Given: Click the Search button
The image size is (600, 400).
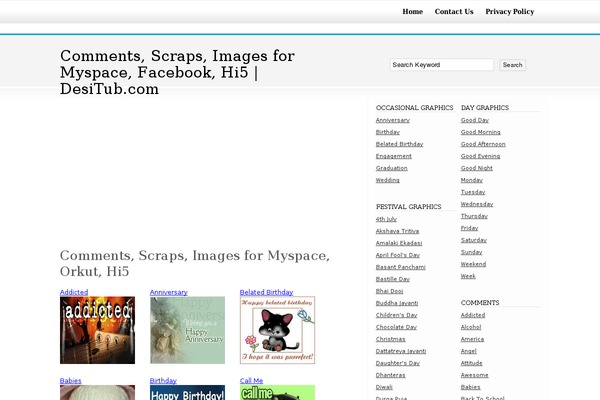Looking at the screenshot, I should pyautogui.click(x=512, y=65).
